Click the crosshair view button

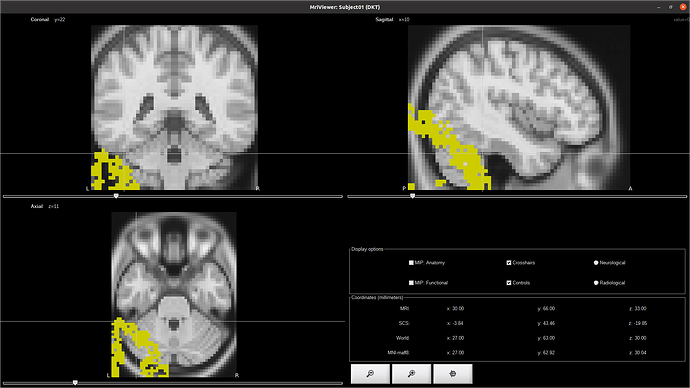pos(452,373)
